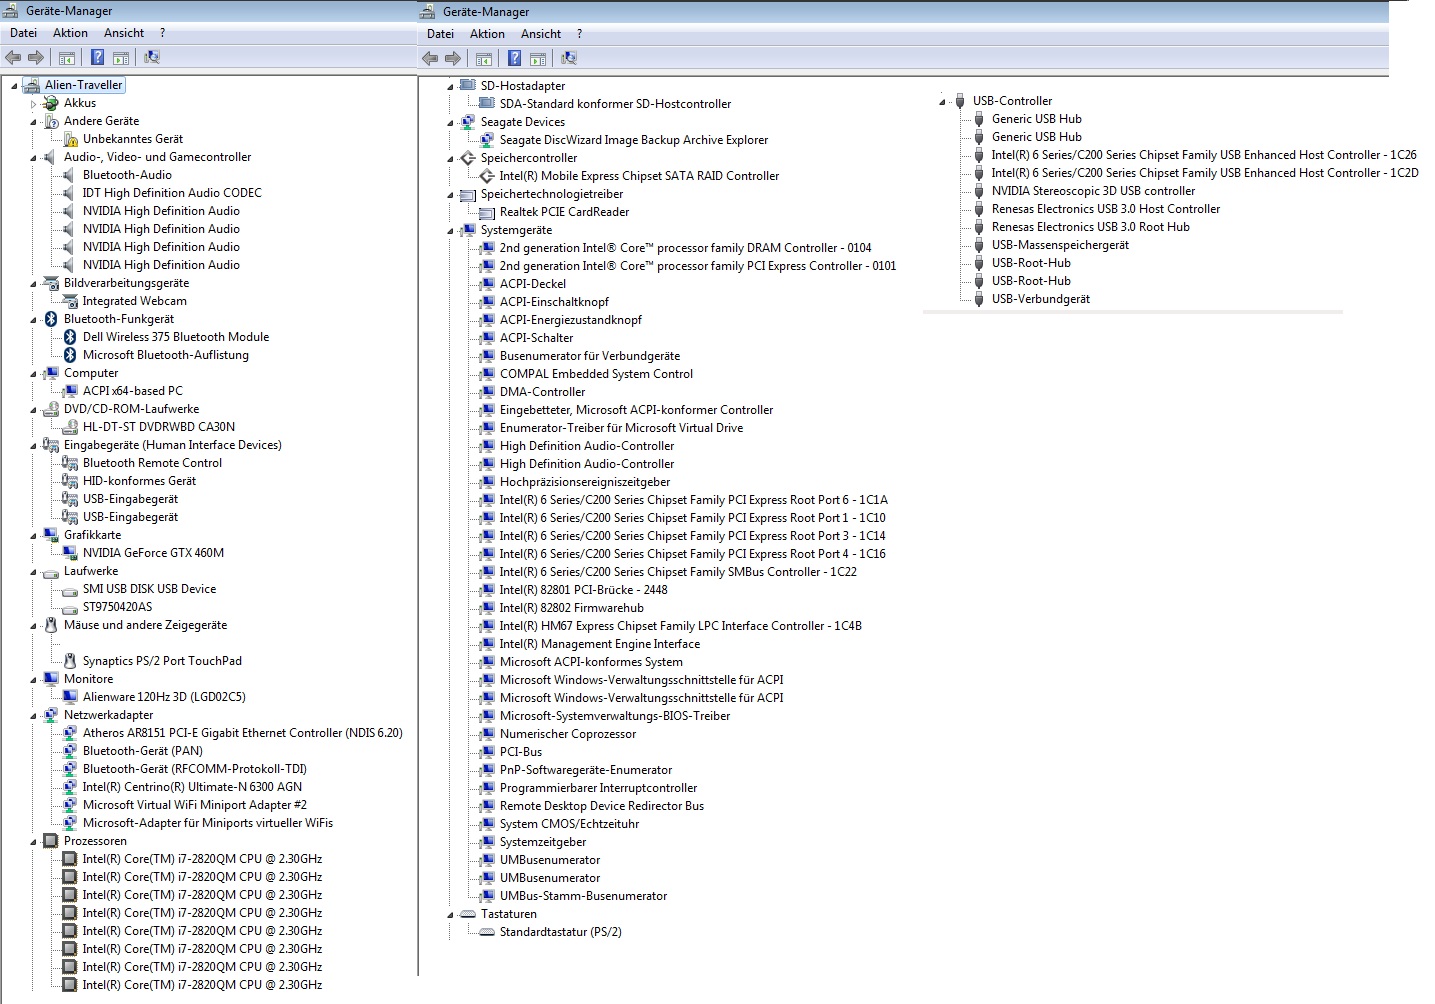Viewport: 1435px width, 1004px height.
Task: Click card icon beside Realtek PCIE CardReader
Action: click(x=487, y=212)
